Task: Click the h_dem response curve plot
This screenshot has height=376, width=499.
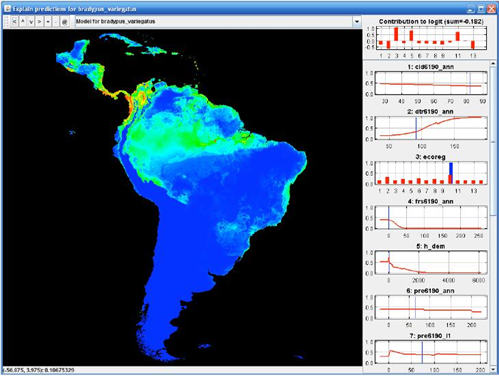Action: click(431, 262)
